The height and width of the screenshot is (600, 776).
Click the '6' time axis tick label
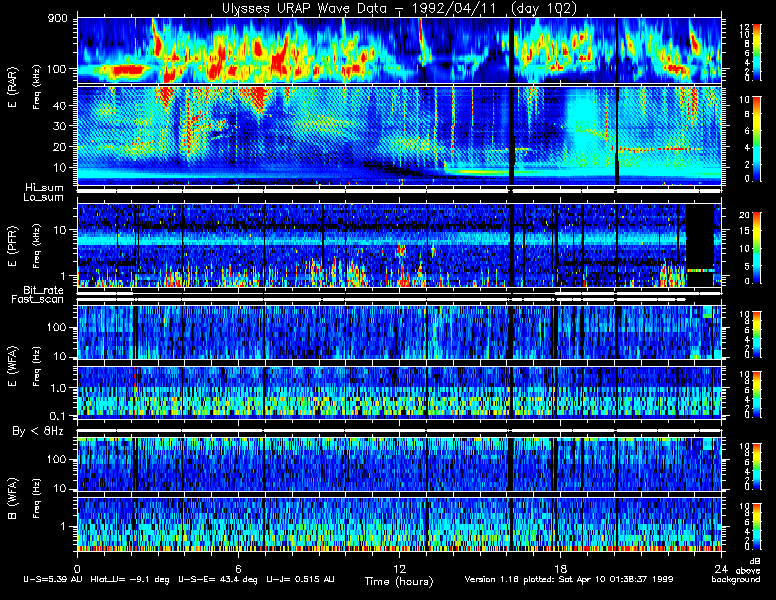coord(238,568)
